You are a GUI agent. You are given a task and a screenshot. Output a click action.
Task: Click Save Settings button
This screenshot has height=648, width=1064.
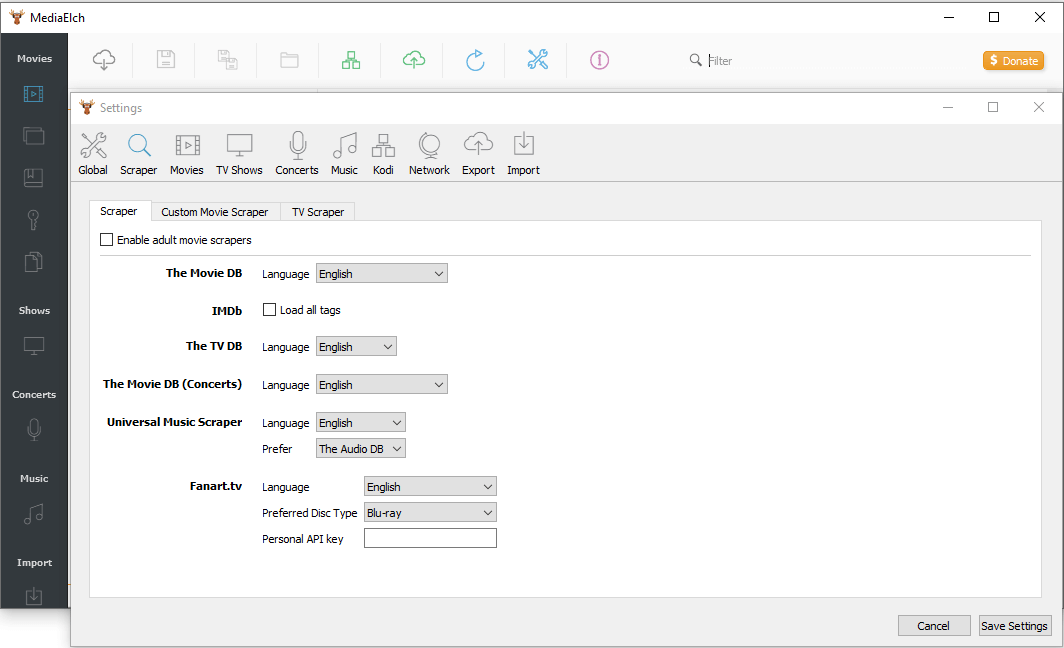1014,626
